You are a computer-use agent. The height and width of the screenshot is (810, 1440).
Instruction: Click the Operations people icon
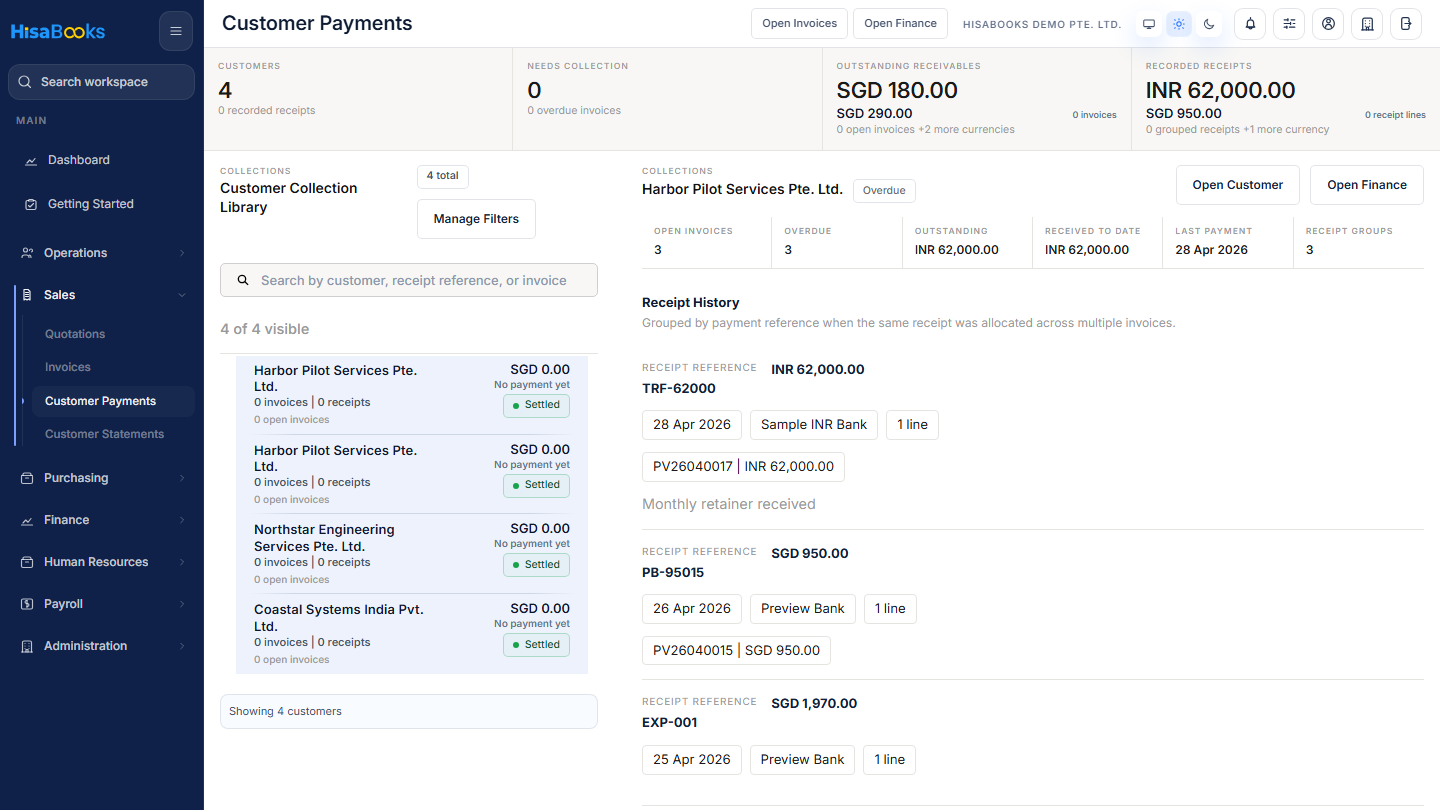coord(27,253)
